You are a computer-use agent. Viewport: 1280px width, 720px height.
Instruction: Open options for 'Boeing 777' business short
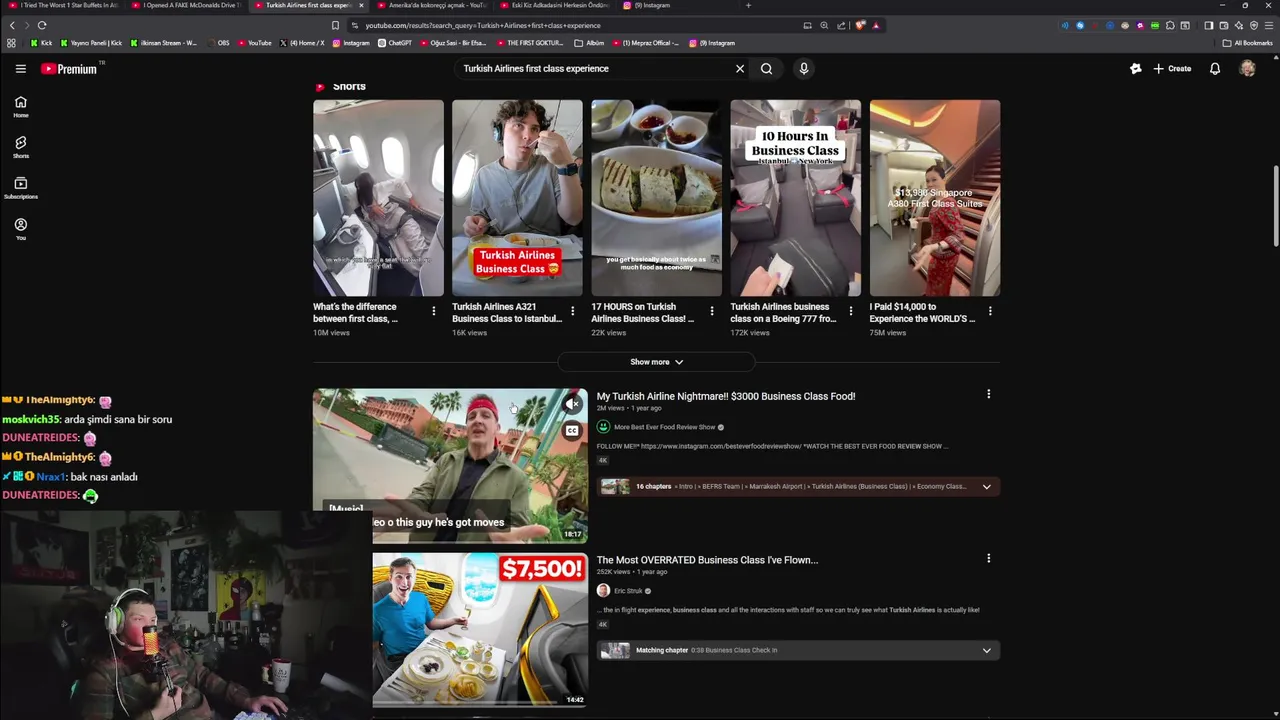850,311
